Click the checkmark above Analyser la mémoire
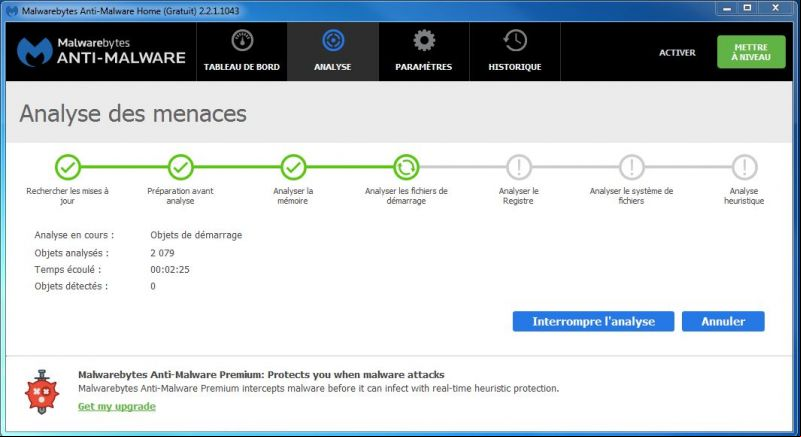Viewport: 801px width, 437px height. 293,167
